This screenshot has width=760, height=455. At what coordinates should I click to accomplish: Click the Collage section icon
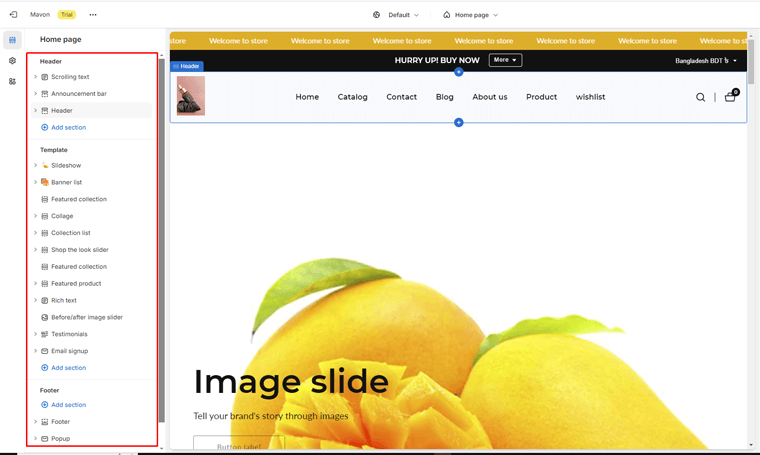coord(45,216)
